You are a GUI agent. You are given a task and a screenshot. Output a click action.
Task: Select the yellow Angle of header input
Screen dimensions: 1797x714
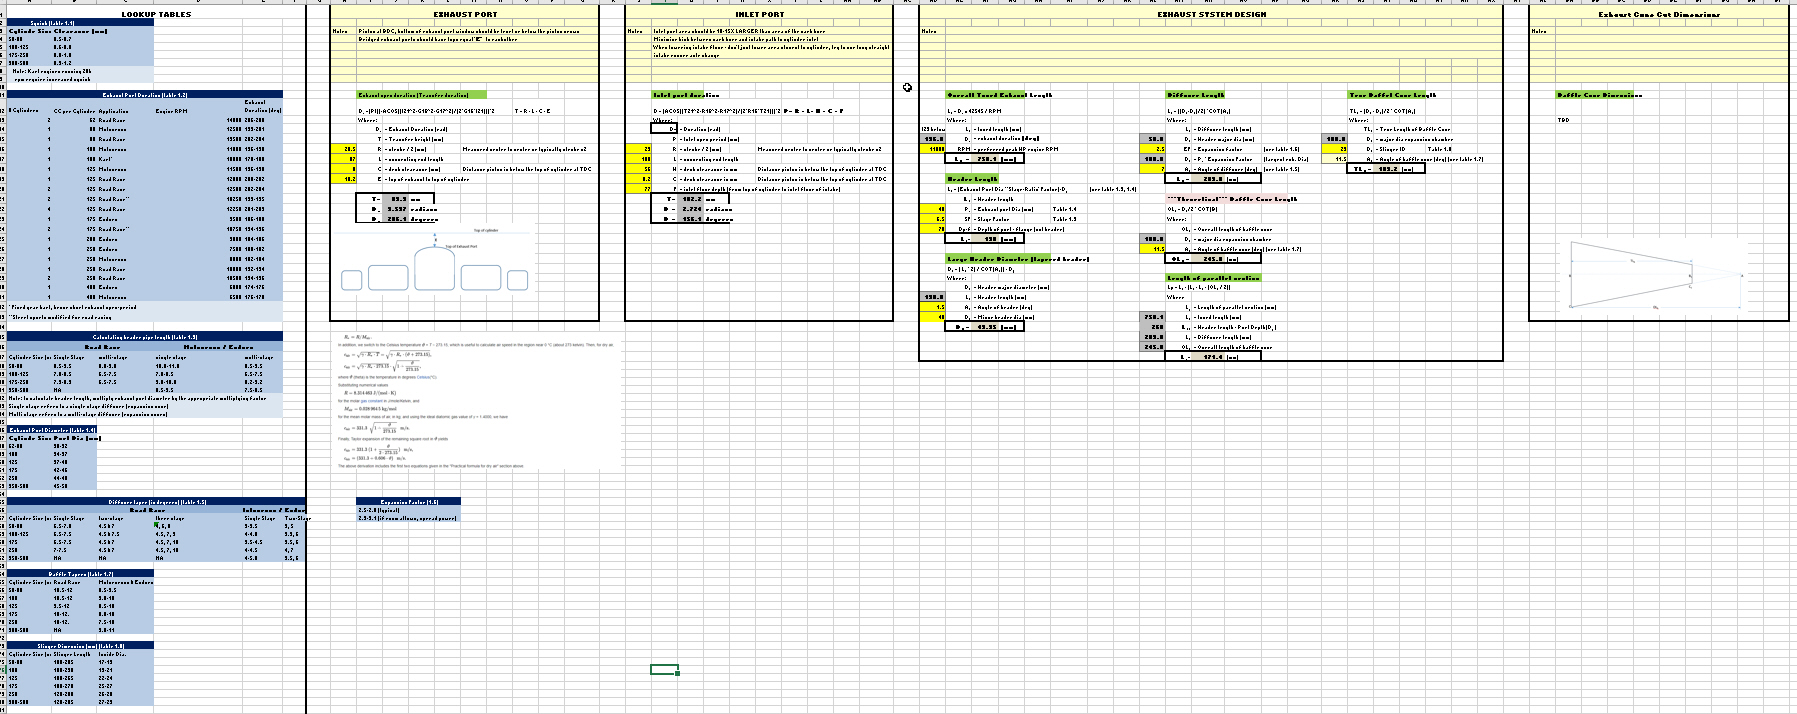tap(932, 307)
